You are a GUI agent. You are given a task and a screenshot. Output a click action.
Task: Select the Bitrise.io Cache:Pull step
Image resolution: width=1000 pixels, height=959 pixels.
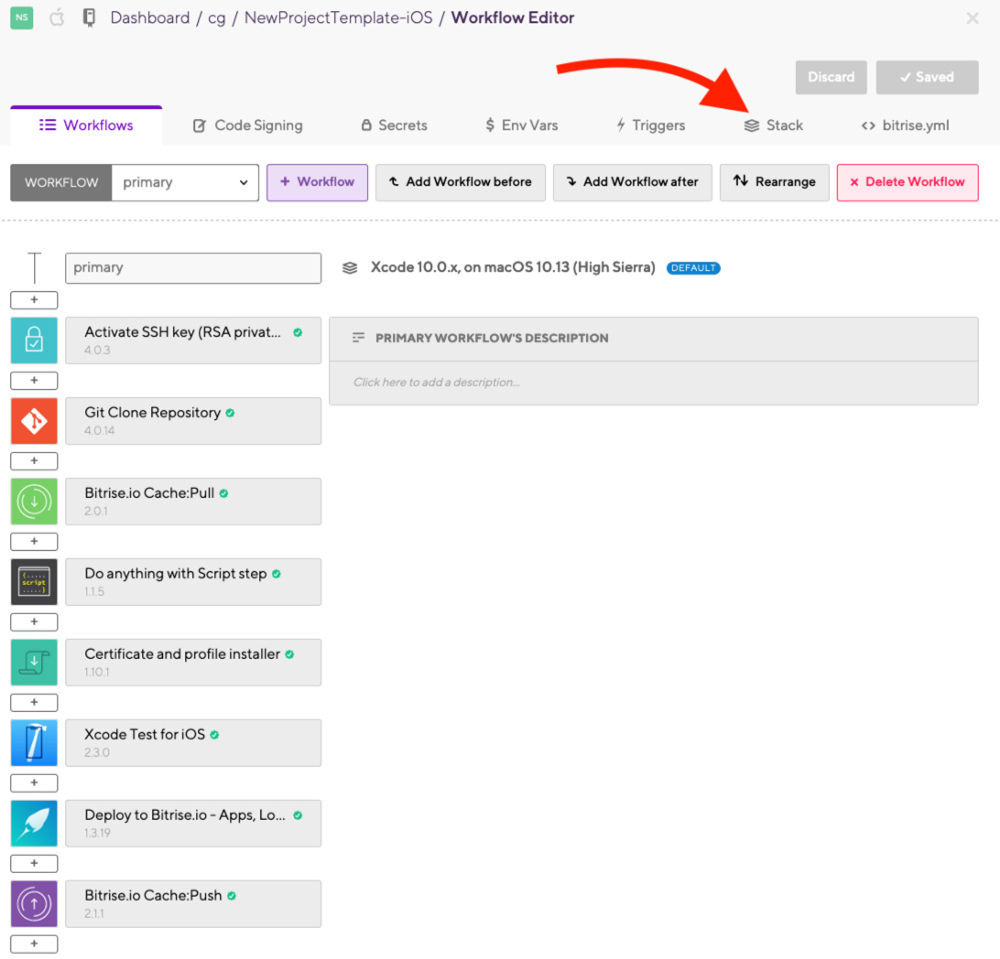(x=193, y=501)
